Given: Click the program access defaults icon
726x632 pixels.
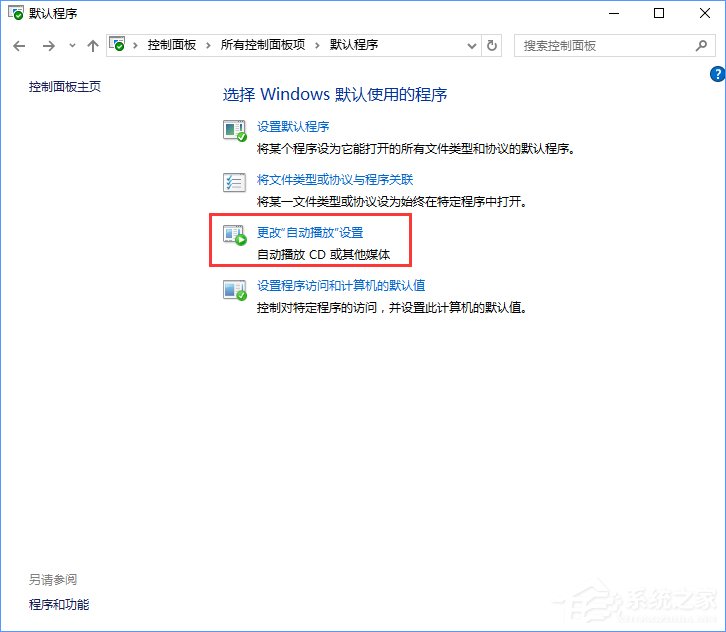Looking at the screenshot, I should [x=235, y=290].
